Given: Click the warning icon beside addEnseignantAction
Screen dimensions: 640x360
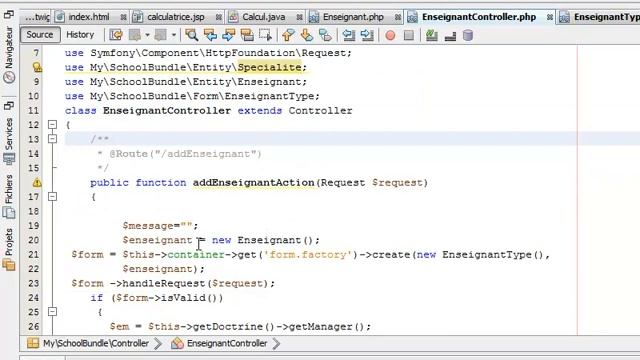Looking at the screenshot, I should (x=37, y=182).
